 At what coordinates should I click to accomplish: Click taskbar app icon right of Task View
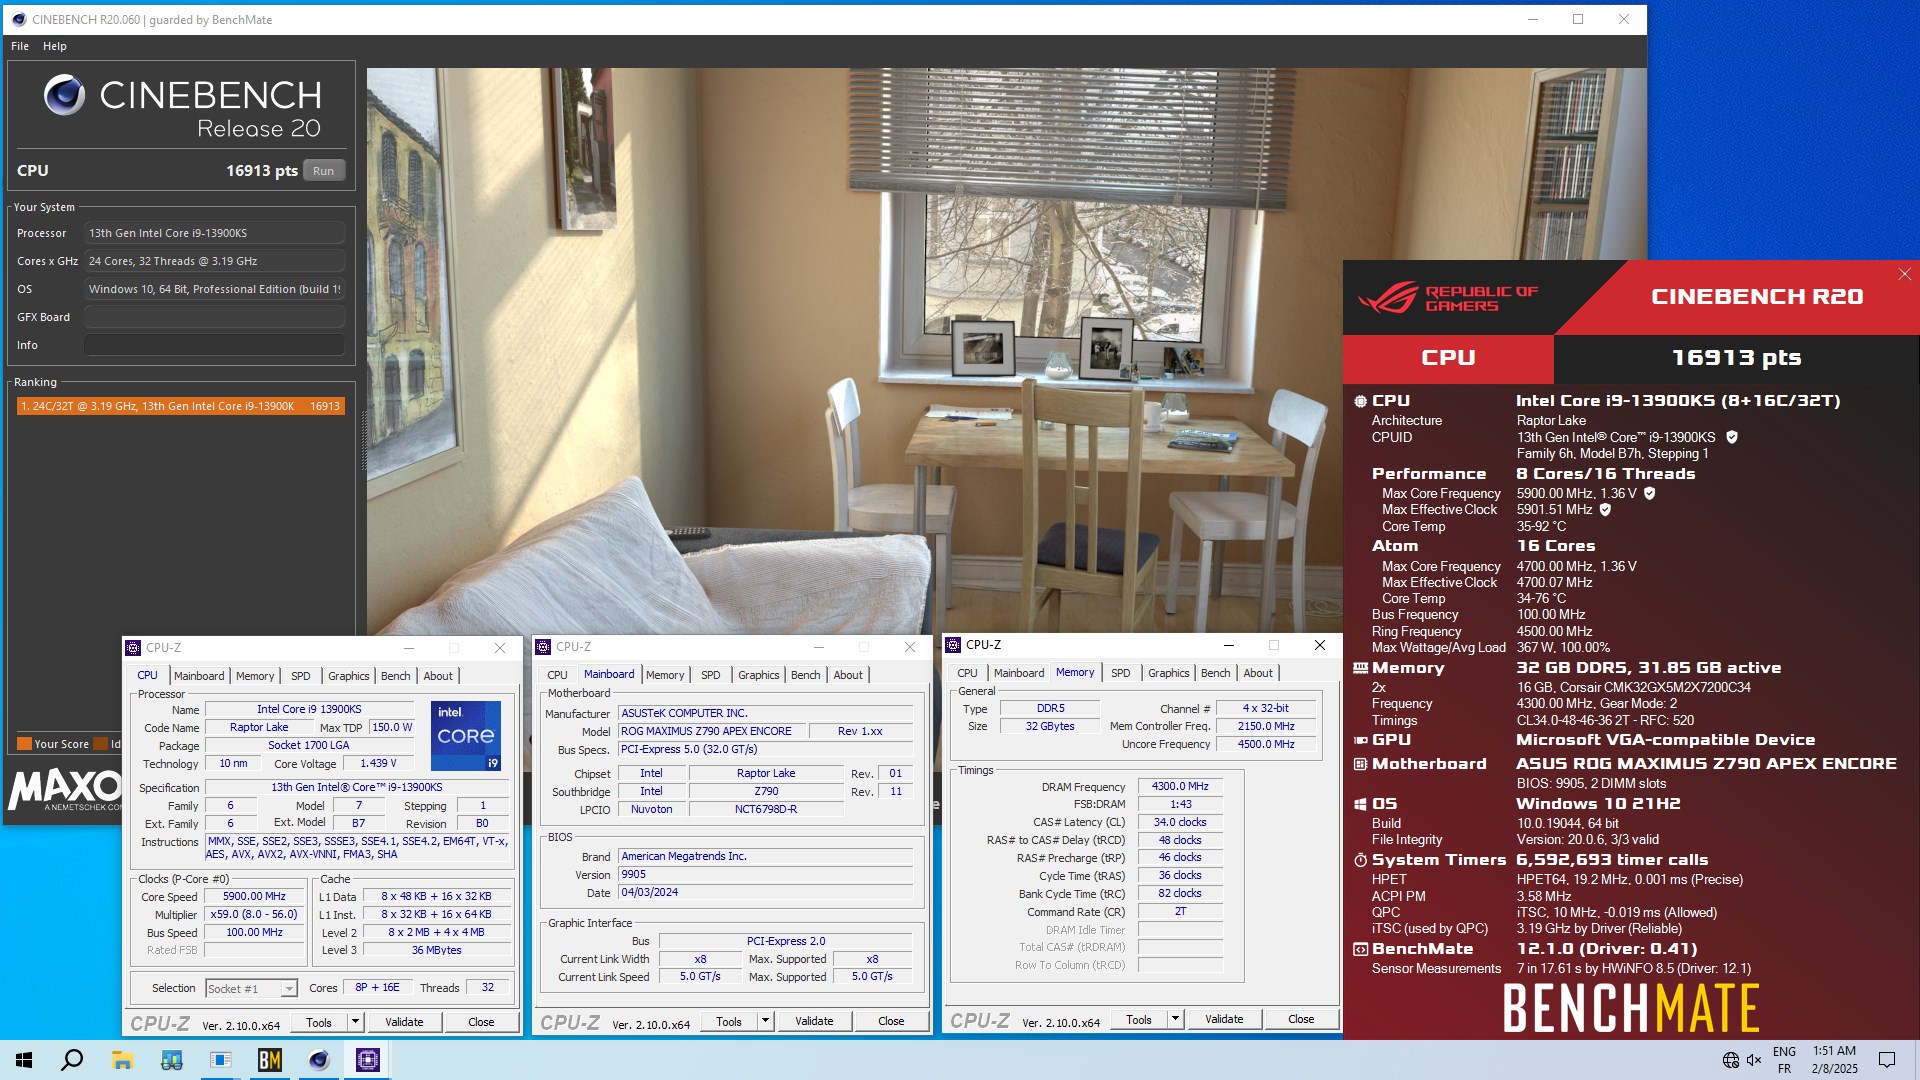tap(220, 1060)
